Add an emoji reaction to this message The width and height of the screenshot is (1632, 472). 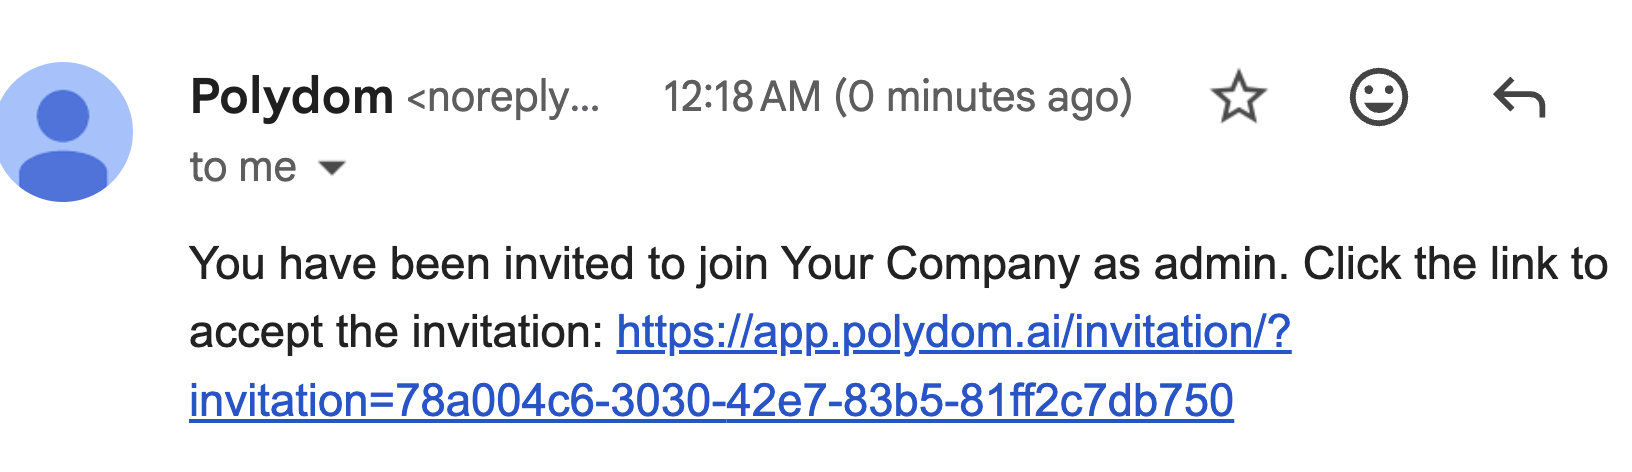click(1379, 97)
